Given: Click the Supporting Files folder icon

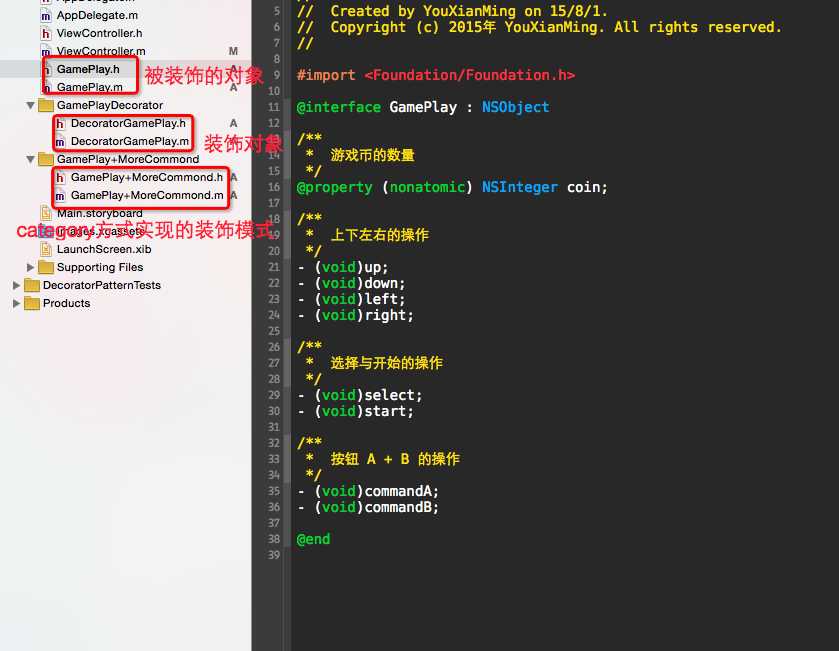Looking at the screenshot, I should point(45,267).
